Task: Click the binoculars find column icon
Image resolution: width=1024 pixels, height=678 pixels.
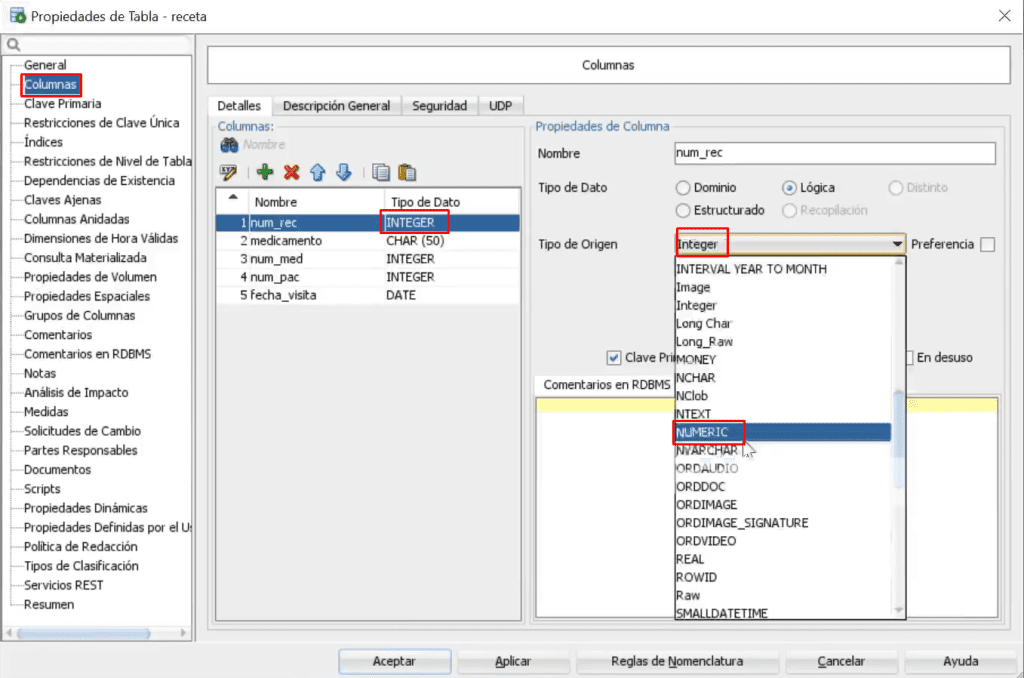Action: (229, 144)
